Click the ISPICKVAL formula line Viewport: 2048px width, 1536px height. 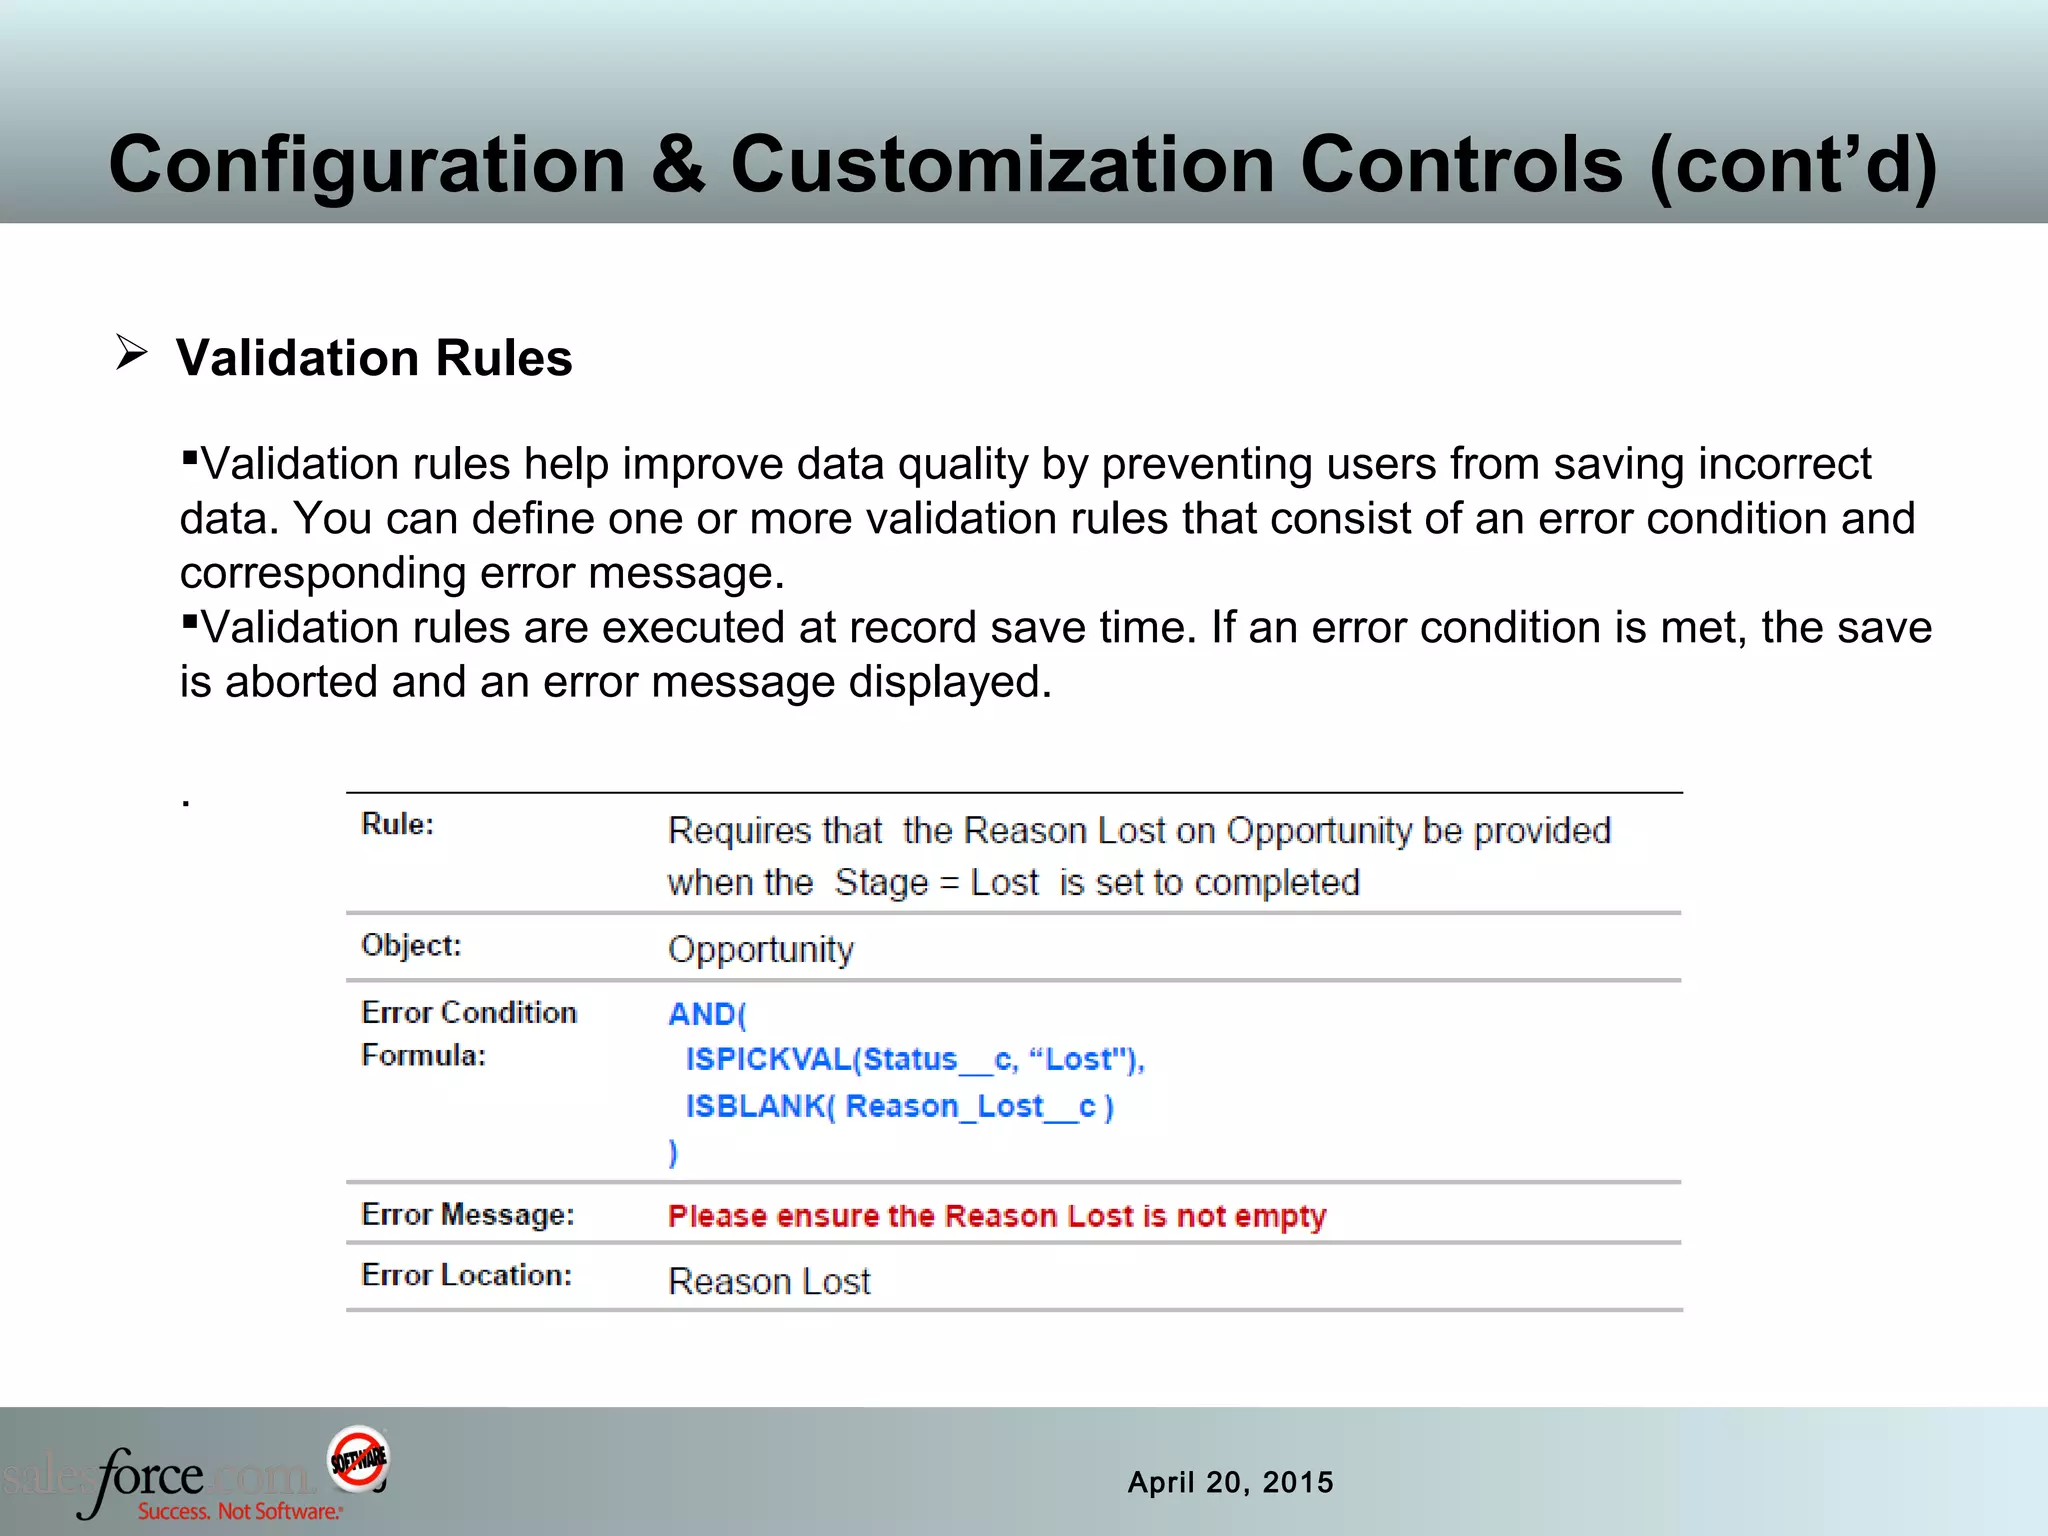[914, 1059]
